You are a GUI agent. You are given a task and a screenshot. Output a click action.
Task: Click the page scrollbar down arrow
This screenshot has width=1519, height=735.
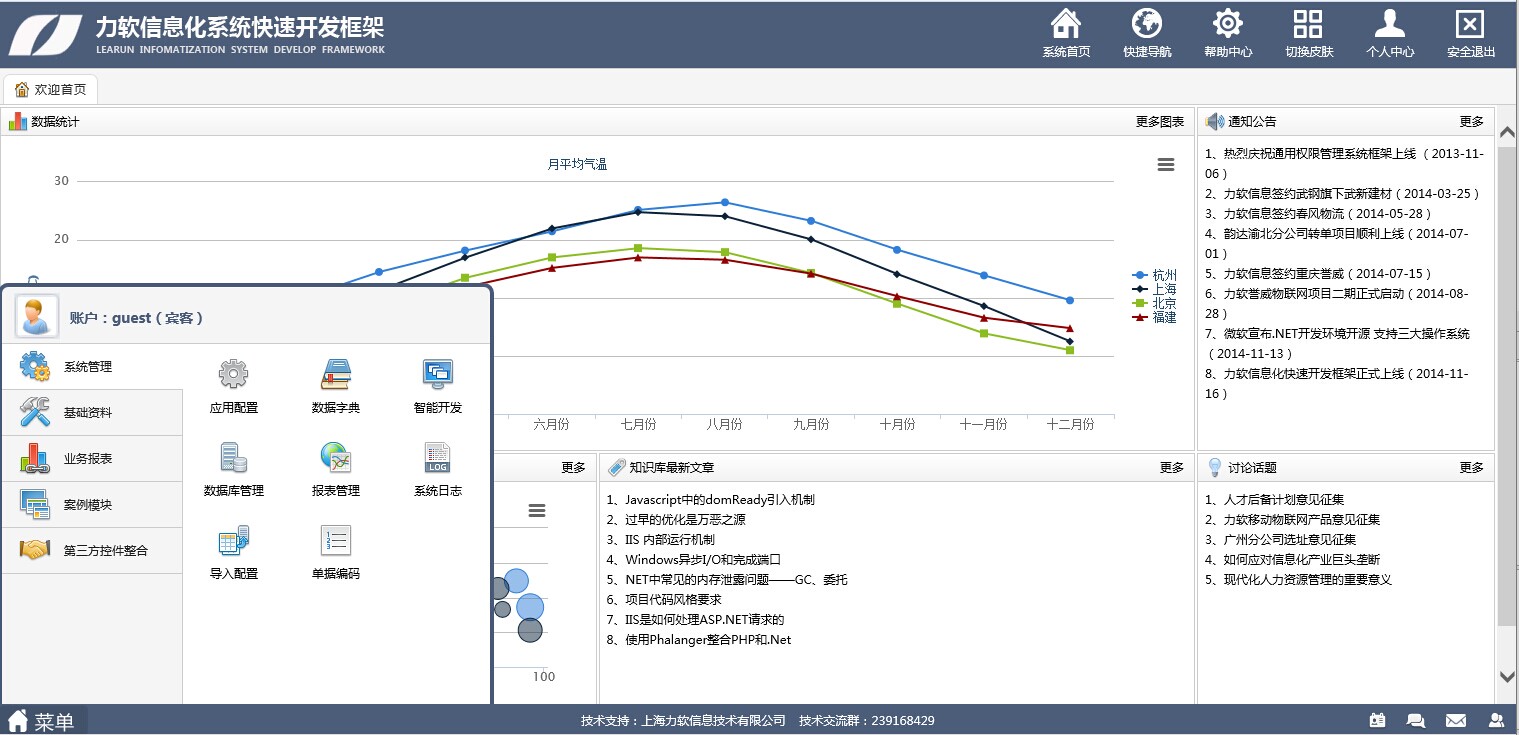(x=1507, y=677)
